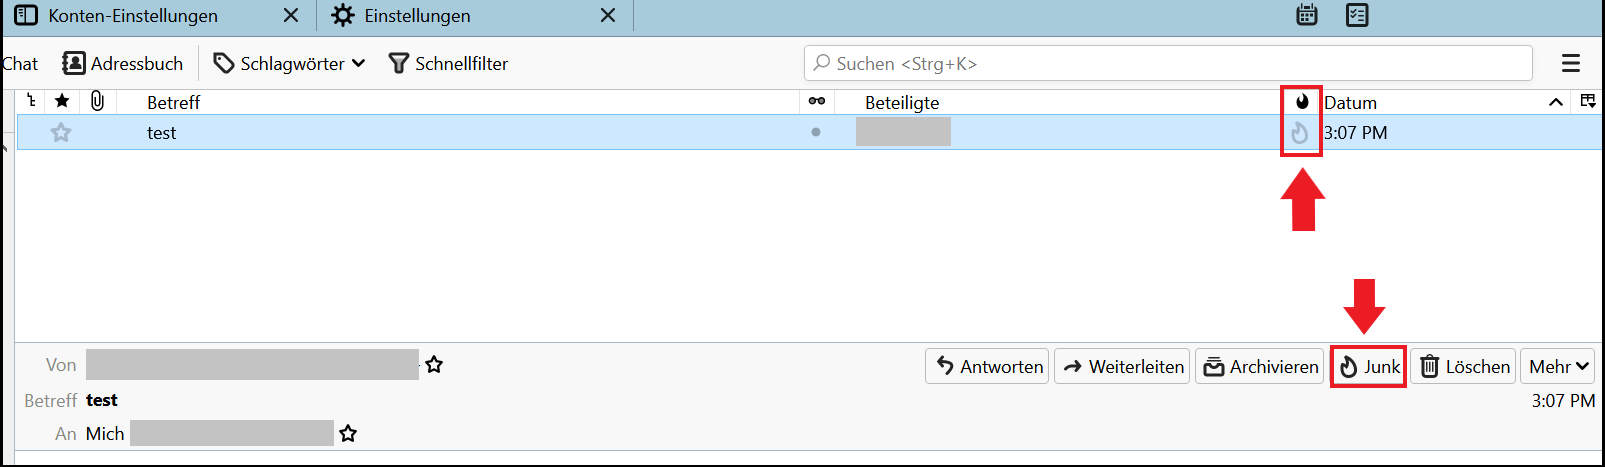This screenshot has width=1605, height=467.
Task: Close the Einstellungen tab
Action: click(x=607, y=16)
